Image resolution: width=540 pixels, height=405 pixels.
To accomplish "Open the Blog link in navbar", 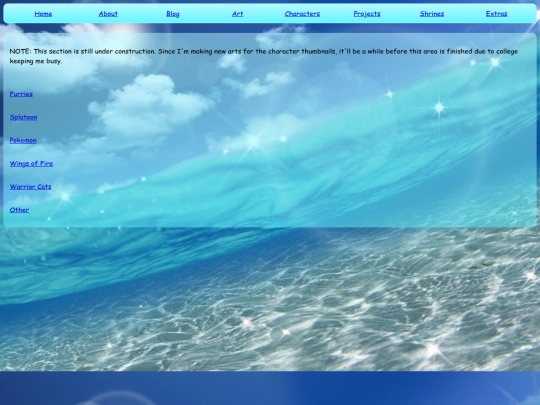I will click(x=173, y=14).
